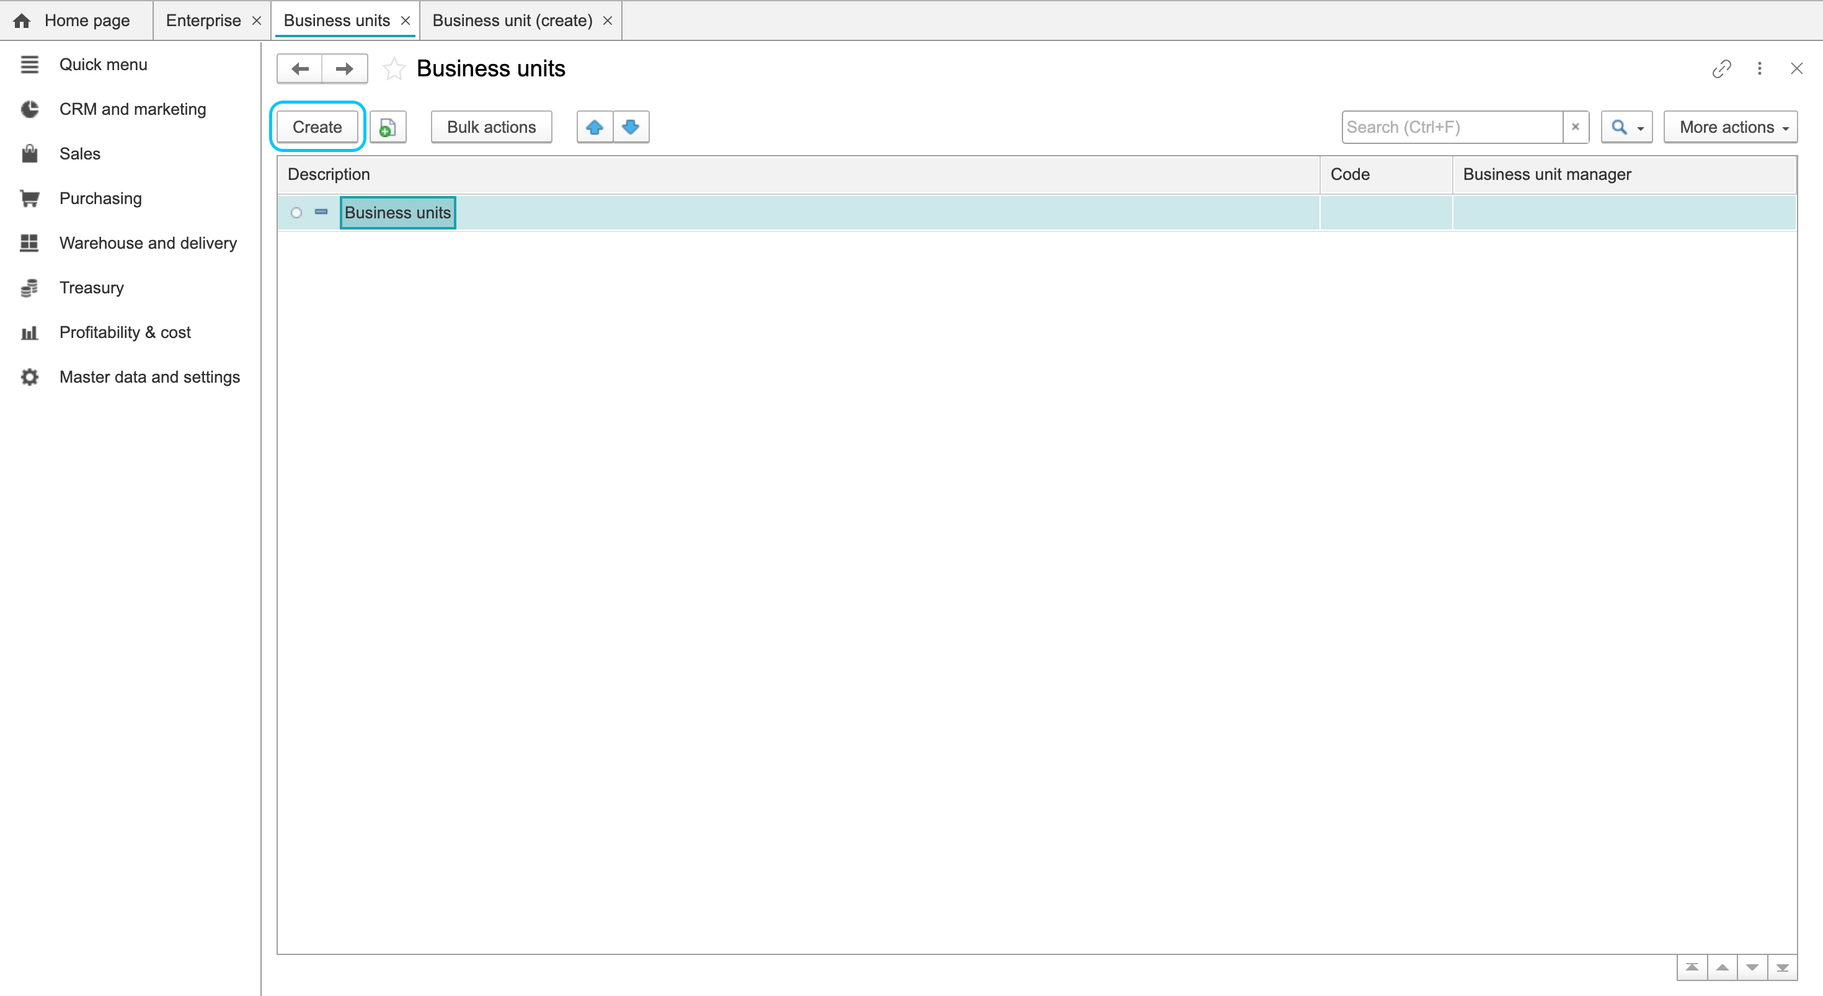The width and height of the screenshot is (1823, 996).
Task: Open the More actions dropdown
Action: (1731, 127)
